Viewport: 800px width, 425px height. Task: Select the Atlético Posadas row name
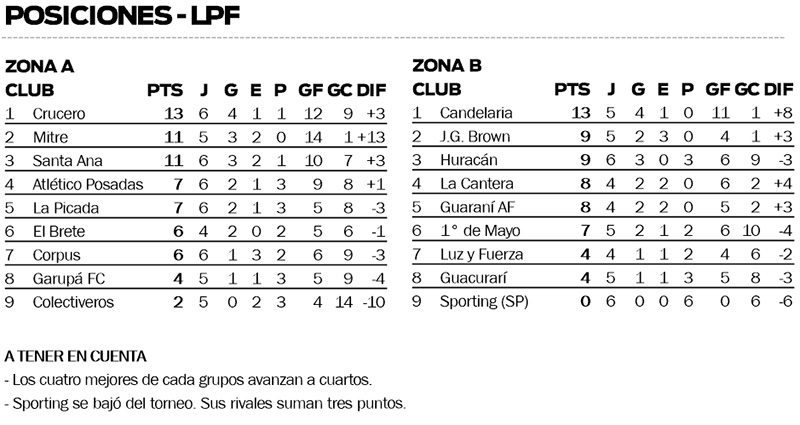(87, 184)
